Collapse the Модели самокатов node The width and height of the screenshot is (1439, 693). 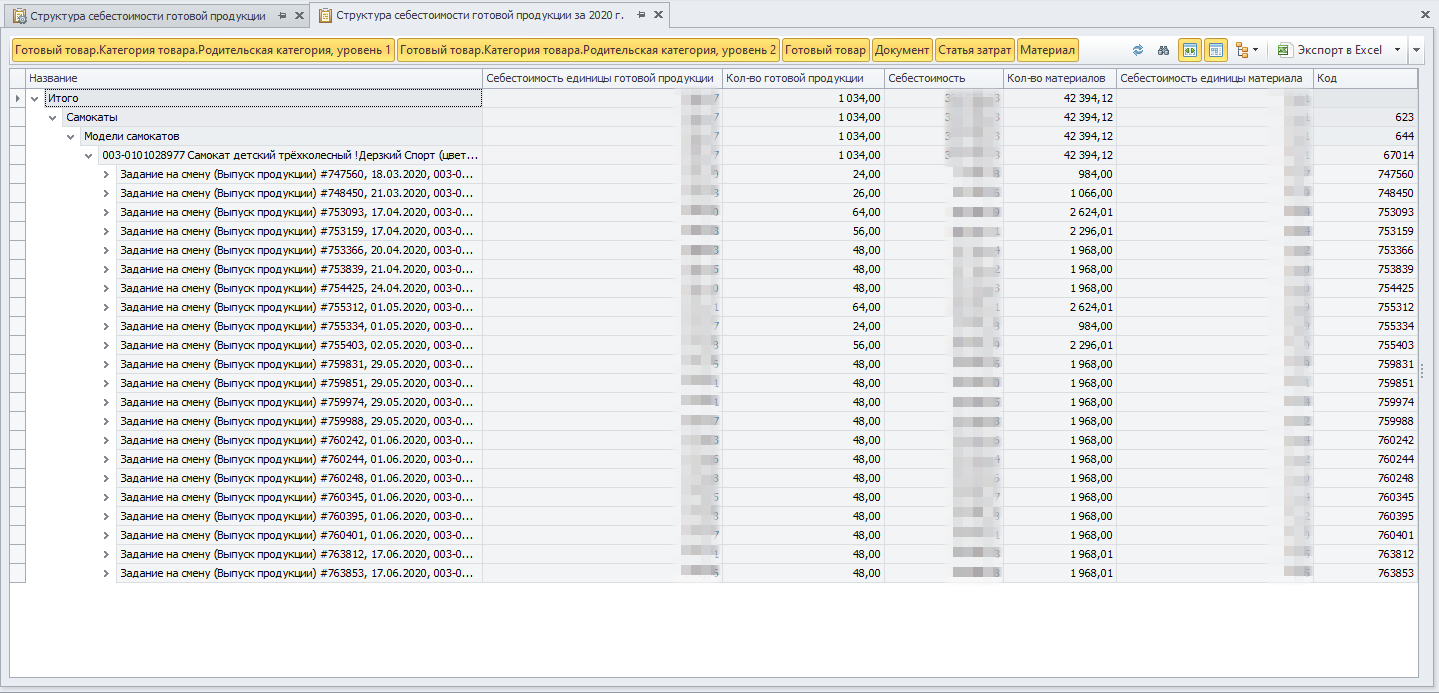coord(71,137)
